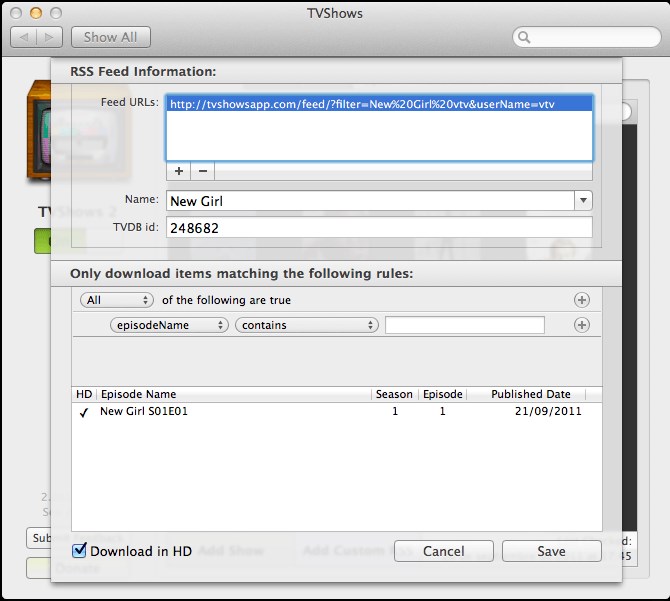Sort by HD column header
670x601 pixels.
(84, 394)
